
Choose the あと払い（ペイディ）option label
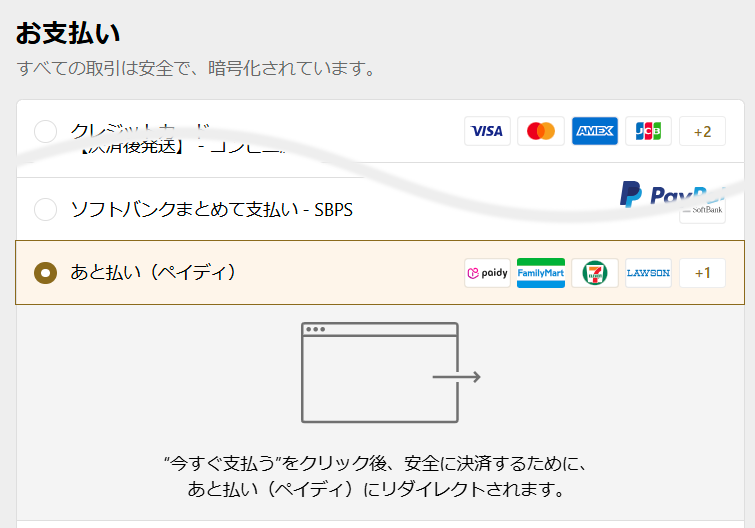[154, 272]
